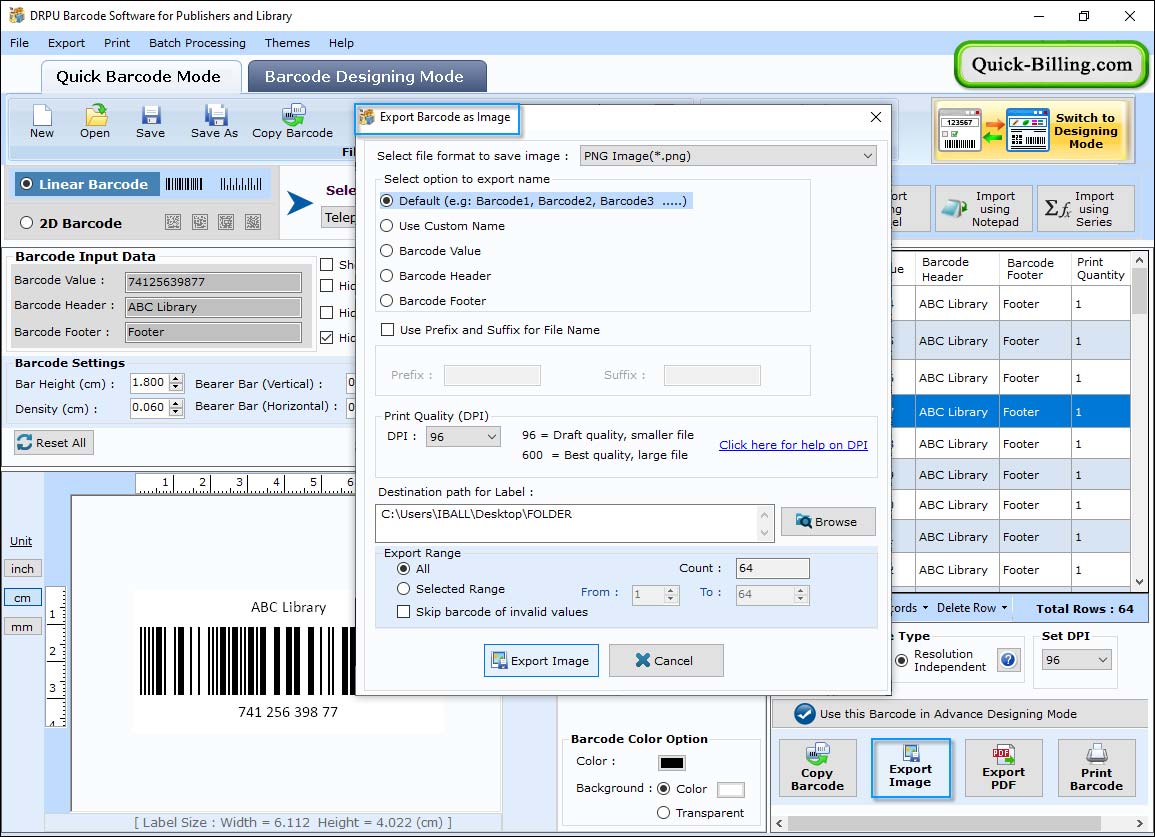Select the first 2D barcode sample icon
This screenshot has height=837, width=1155.
(173, 222)
